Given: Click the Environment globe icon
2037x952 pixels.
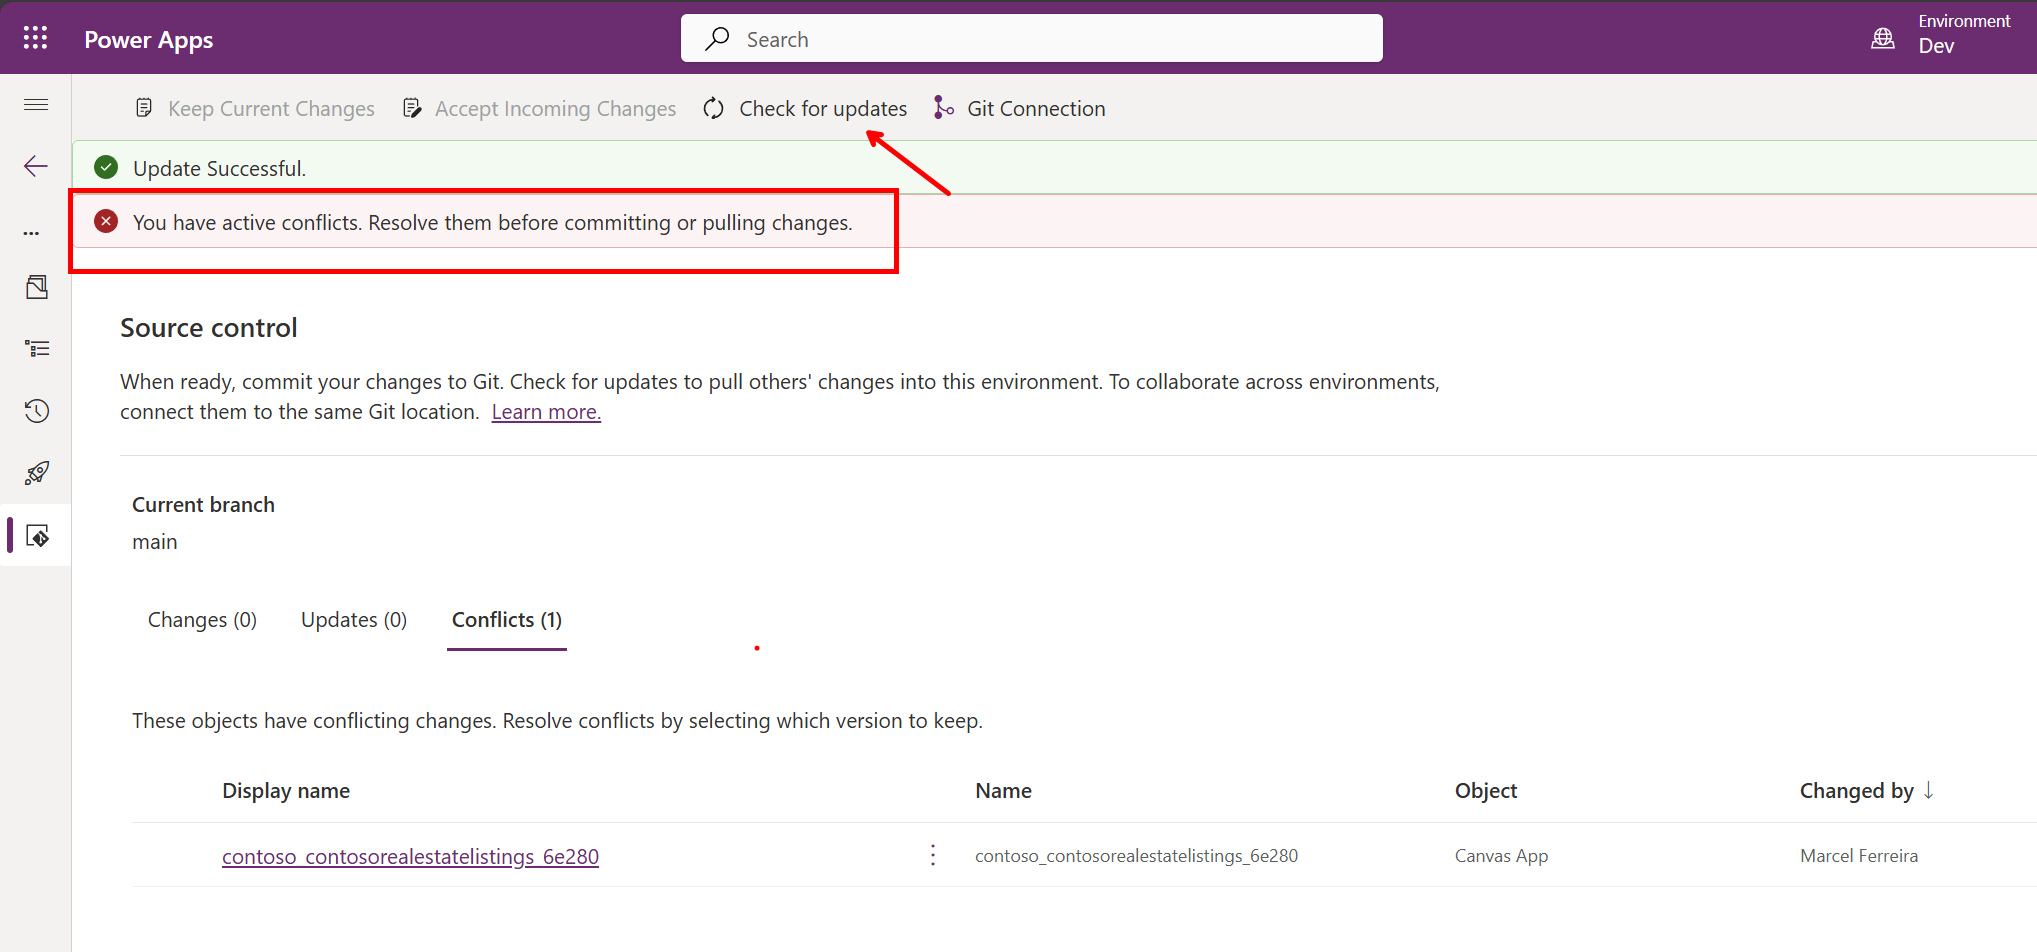Looking at the screenshot, I should [x=1882, y=38].
